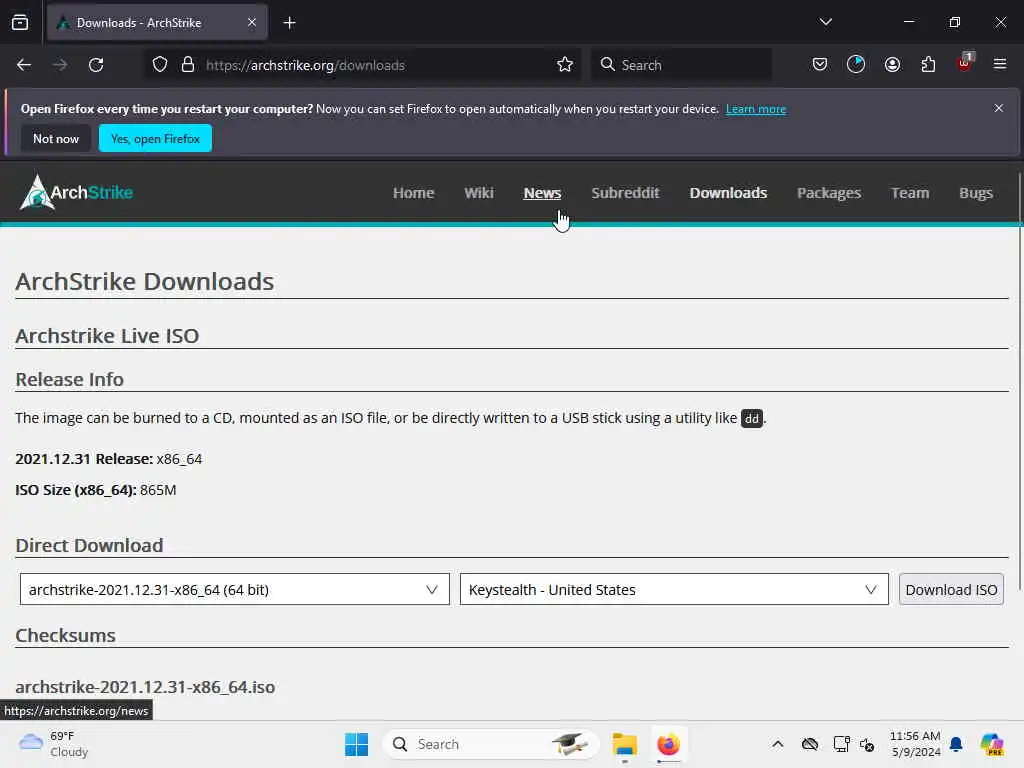Open the Pocket save icon
Screen dimensions: 1024x768
820,65
